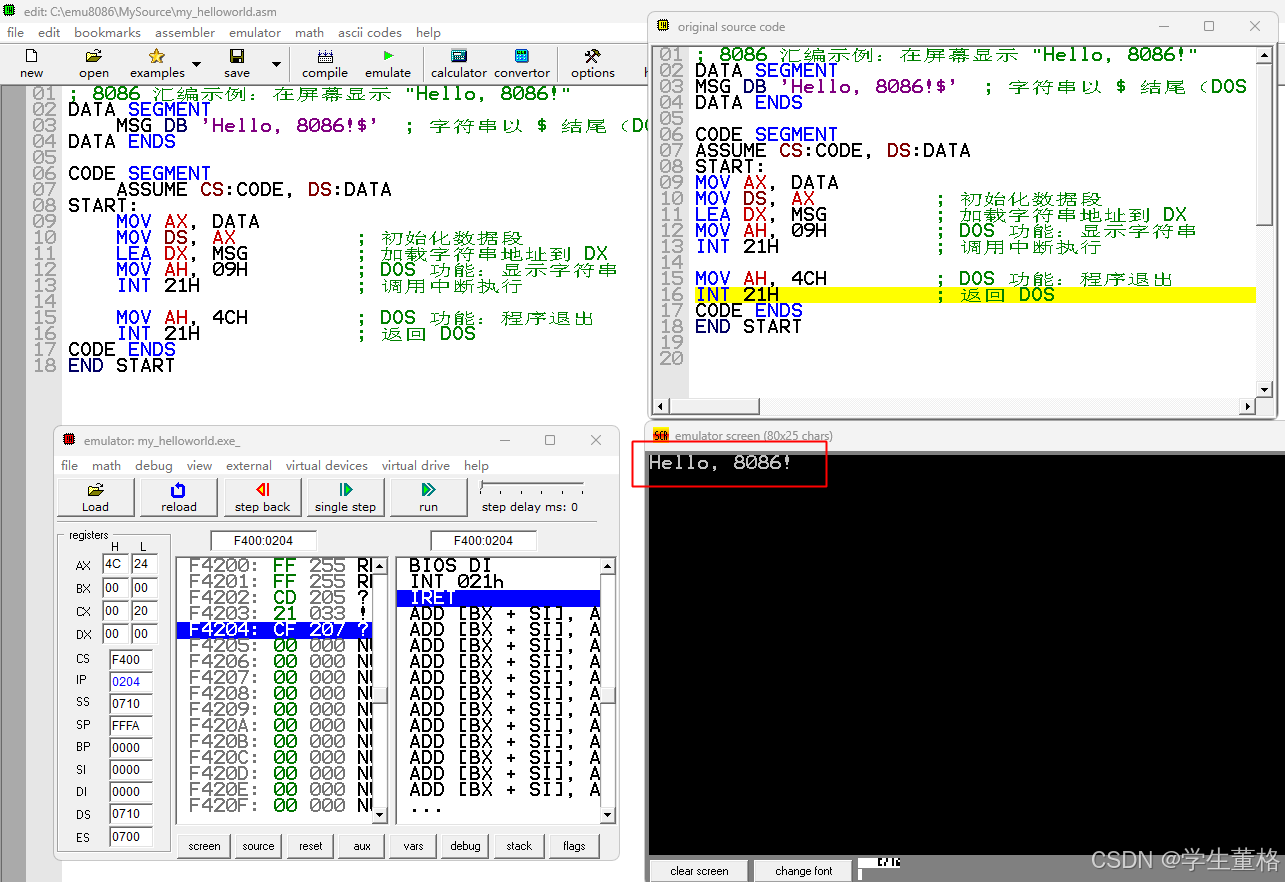Image resolution: width=1285 pixels, height=882 pixels.
Task: Open the emulator window's view menu
Action: (x=199, y=465)
